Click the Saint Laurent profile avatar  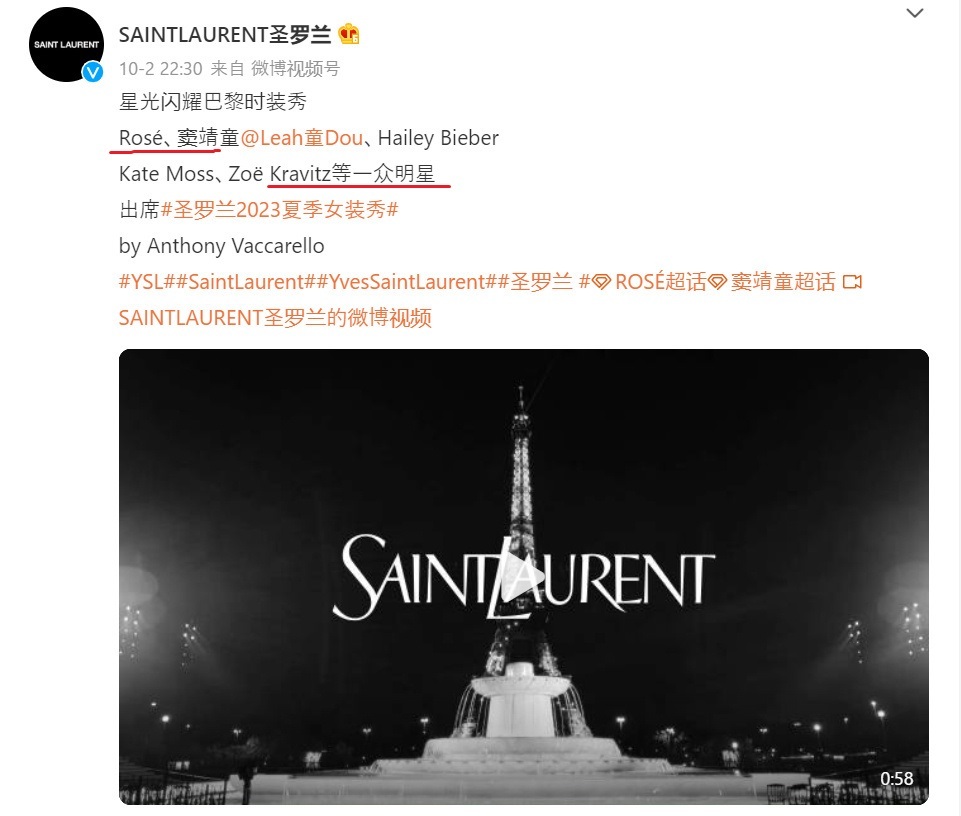point(66,44)
